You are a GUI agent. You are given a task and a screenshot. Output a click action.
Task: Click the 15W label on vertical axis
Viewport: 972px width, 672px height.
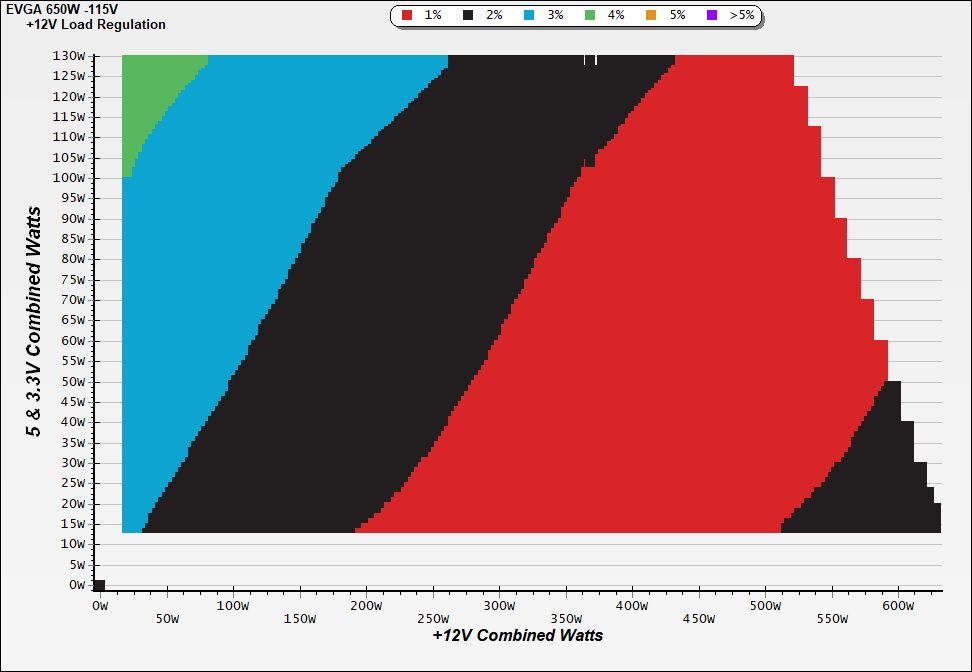pos(75,524)
